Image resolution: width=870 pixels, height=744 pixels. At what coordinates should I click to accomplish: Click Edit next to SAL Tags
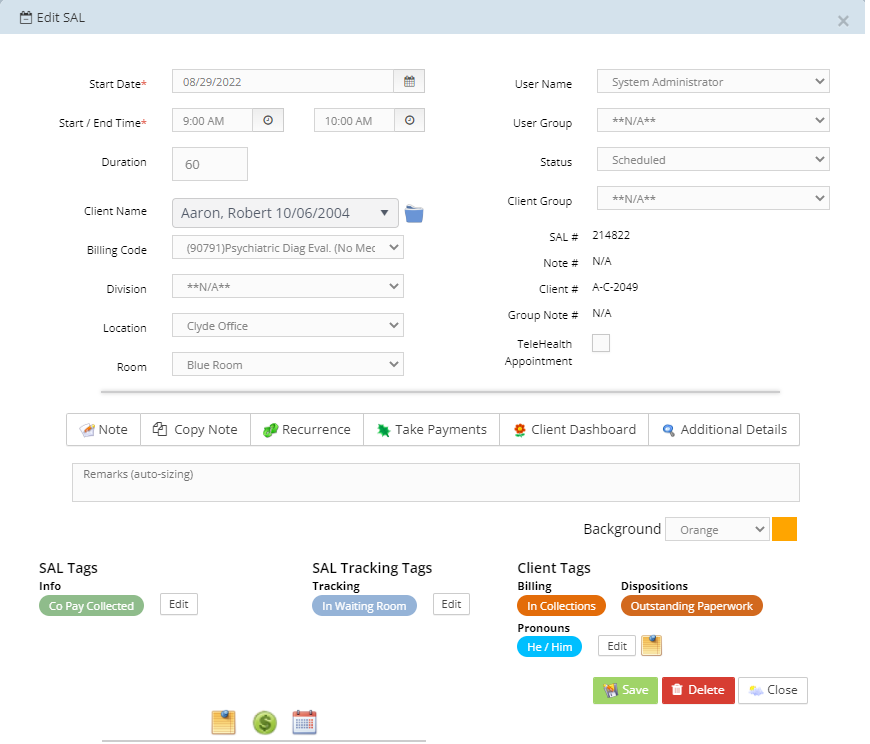click(178, 604)
